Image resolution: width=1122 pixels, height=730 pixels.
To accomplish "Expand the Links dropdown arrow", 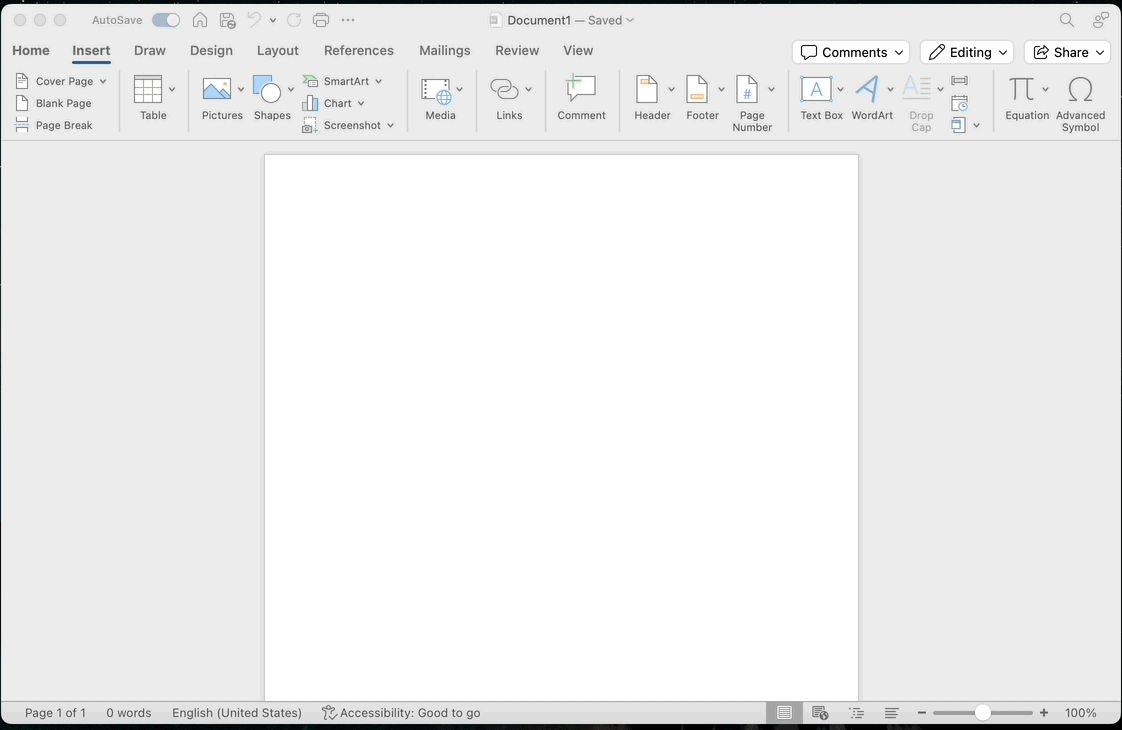I will click(528, 89).
